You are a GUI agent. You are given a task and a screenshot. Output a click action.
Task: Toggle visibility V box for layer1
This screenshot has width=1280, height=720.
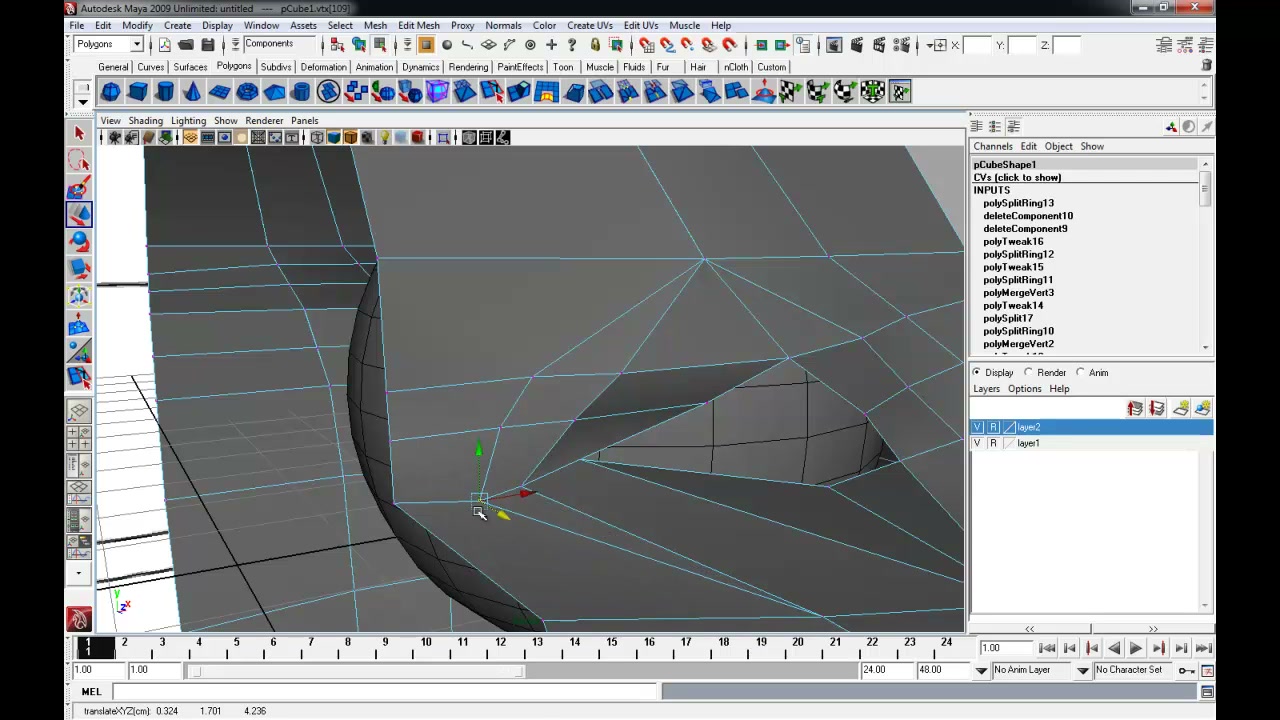(977, 443)
